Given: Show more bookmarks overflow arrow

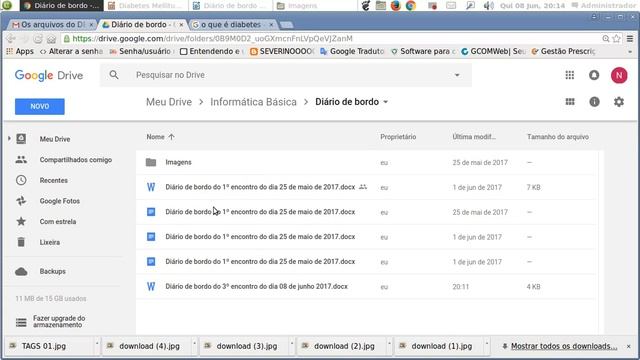Looking at the screenshot, I should (x=630, y=52).
